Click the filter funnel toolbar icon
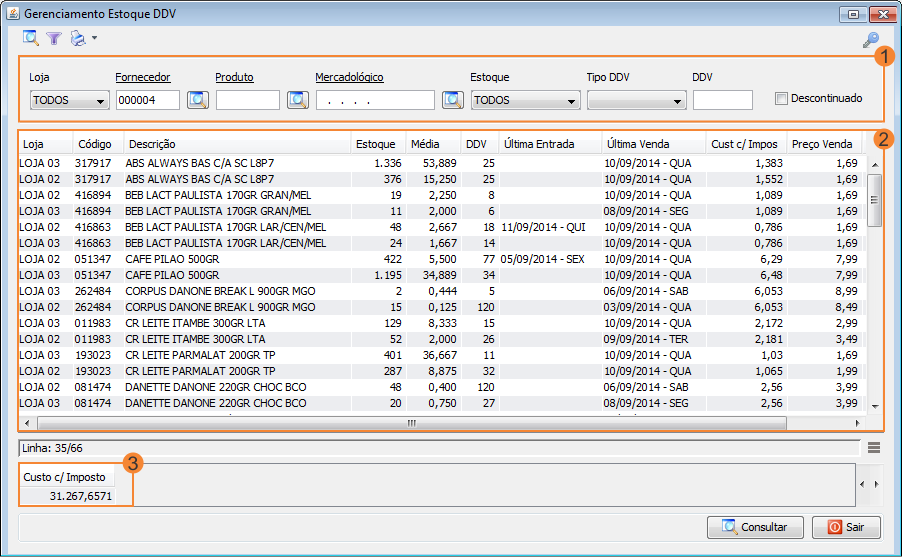 (54, 39)
